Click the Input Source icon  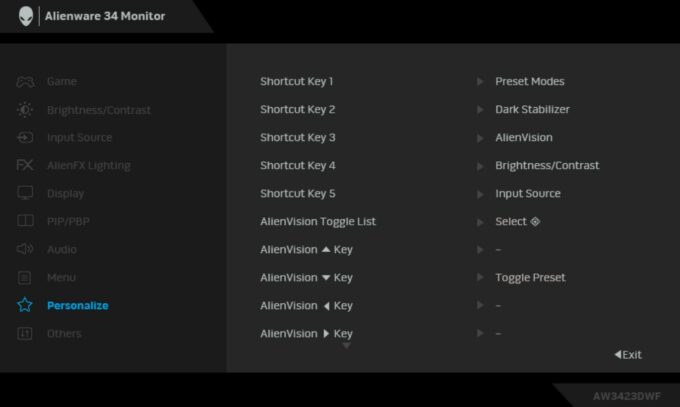[x=26, y=138]
